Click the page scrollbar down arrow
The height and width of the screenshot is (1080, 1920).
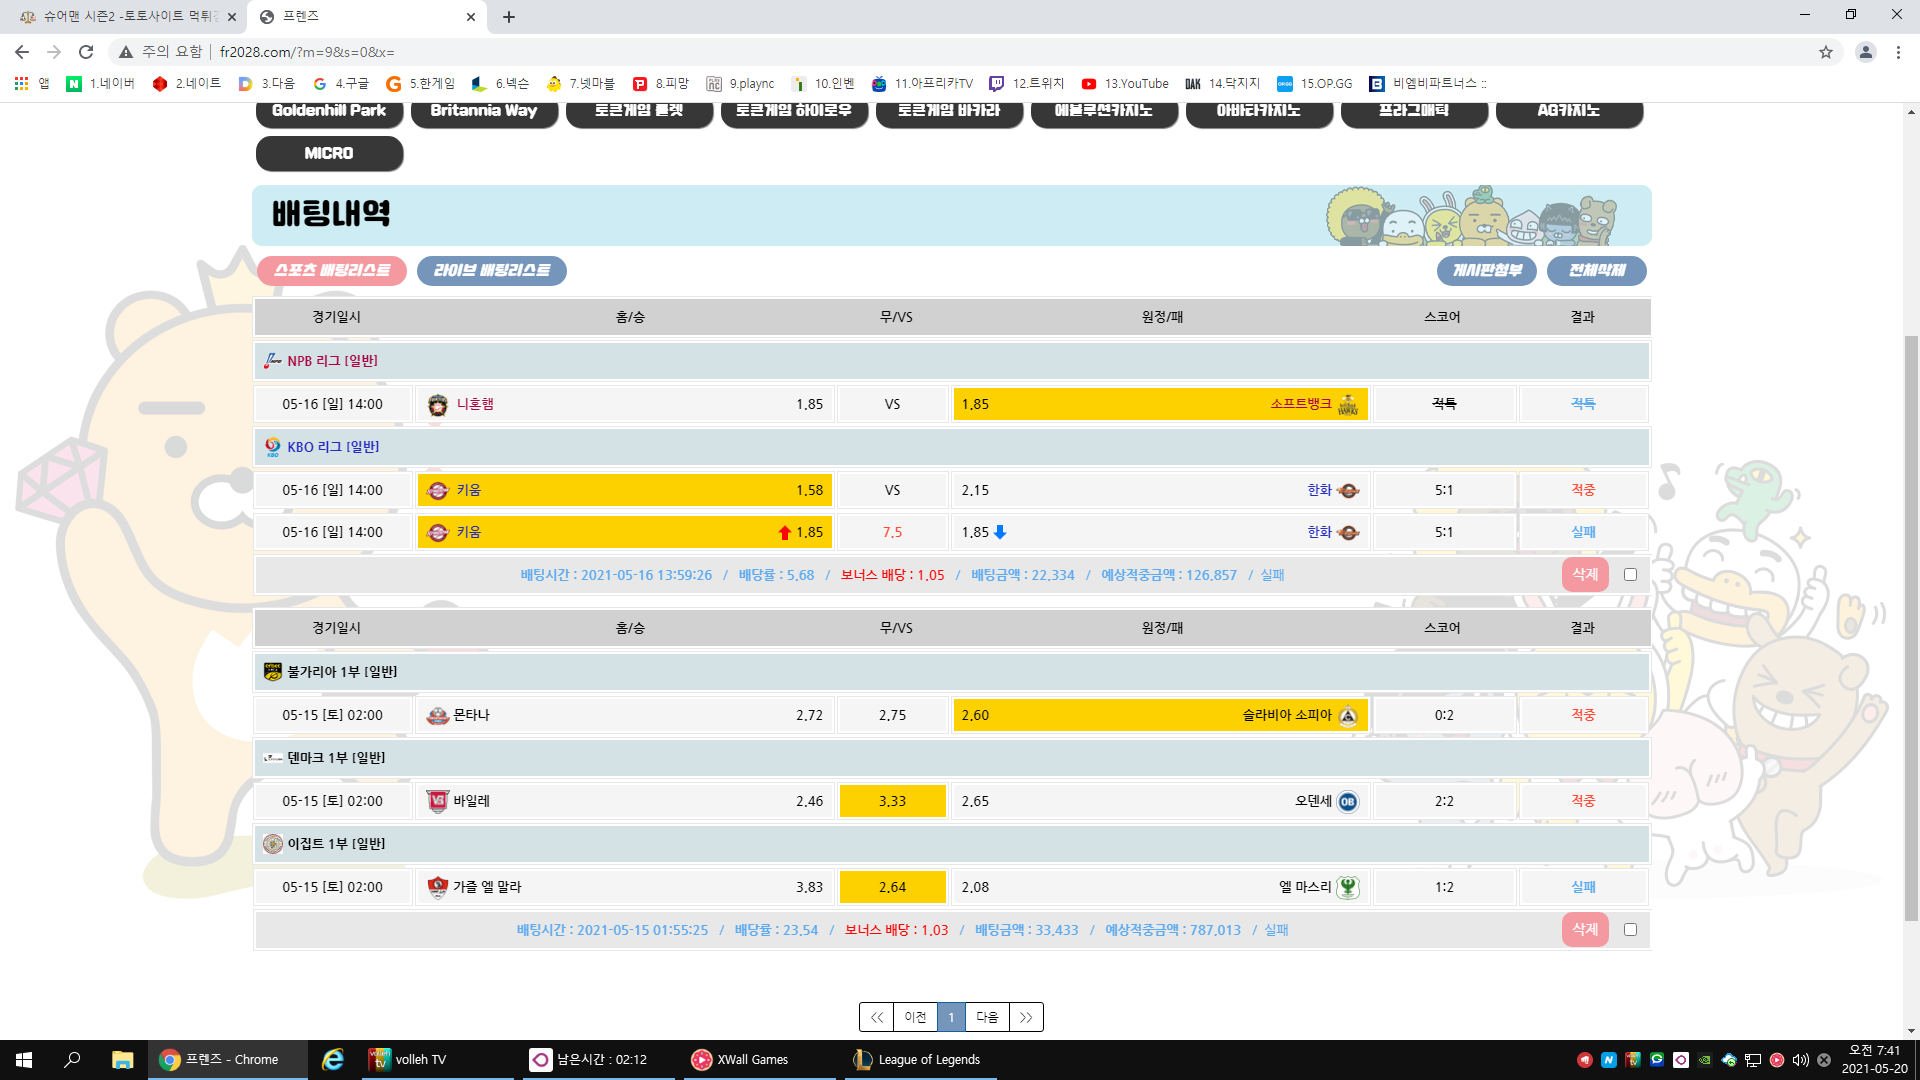tap(1911, 1031)
